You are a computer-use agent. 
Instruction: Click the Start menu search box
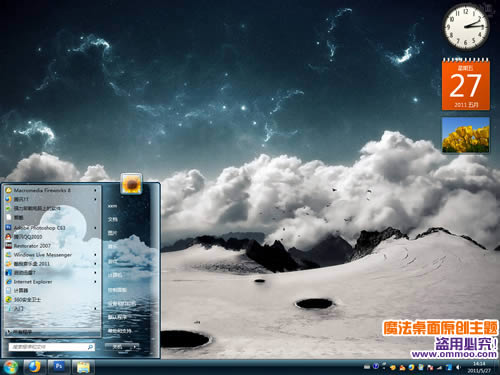[x=52, y=347]
